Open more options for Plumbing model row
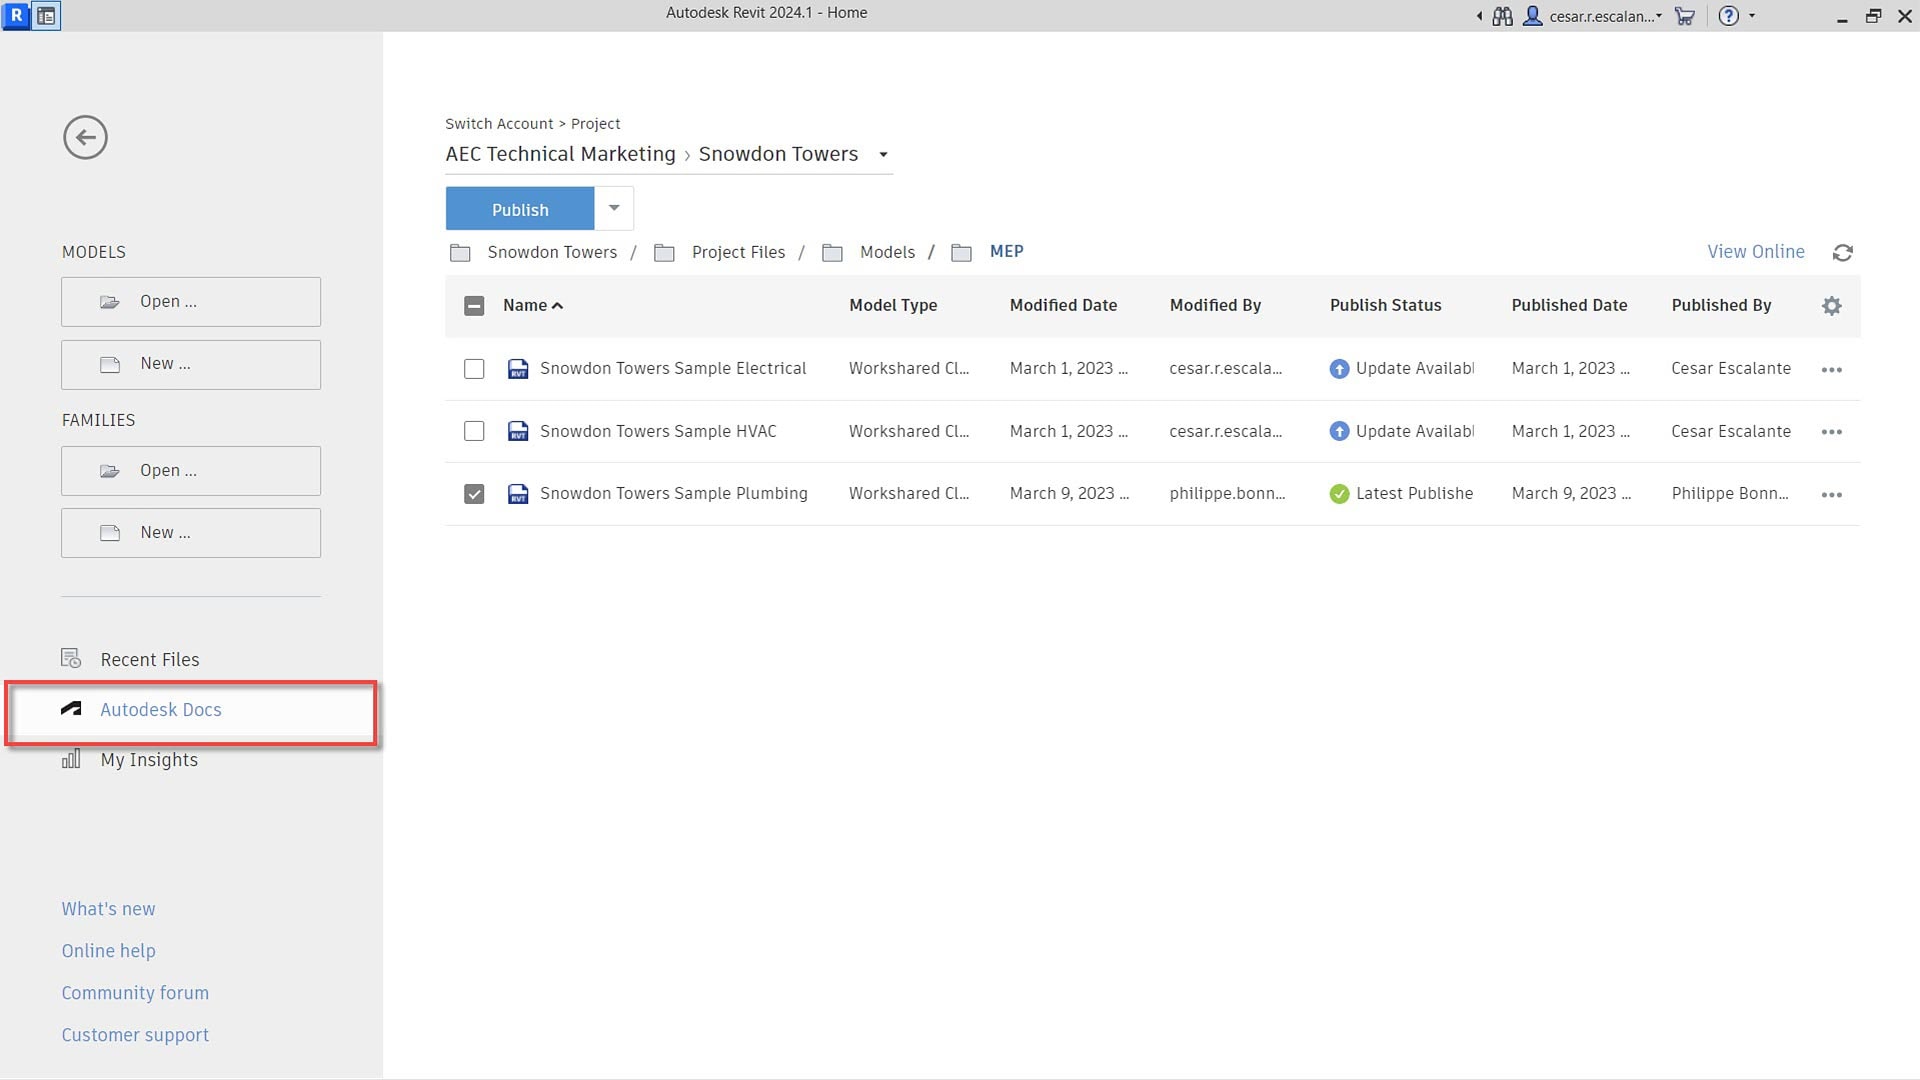 pos(1831,495)
